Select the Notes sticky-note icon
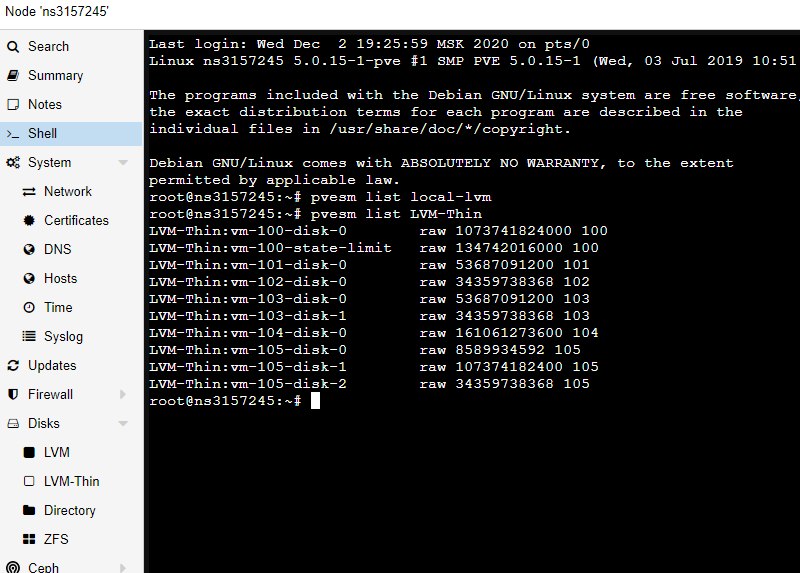This screenshot has height=573, width=800. [13, 105]
